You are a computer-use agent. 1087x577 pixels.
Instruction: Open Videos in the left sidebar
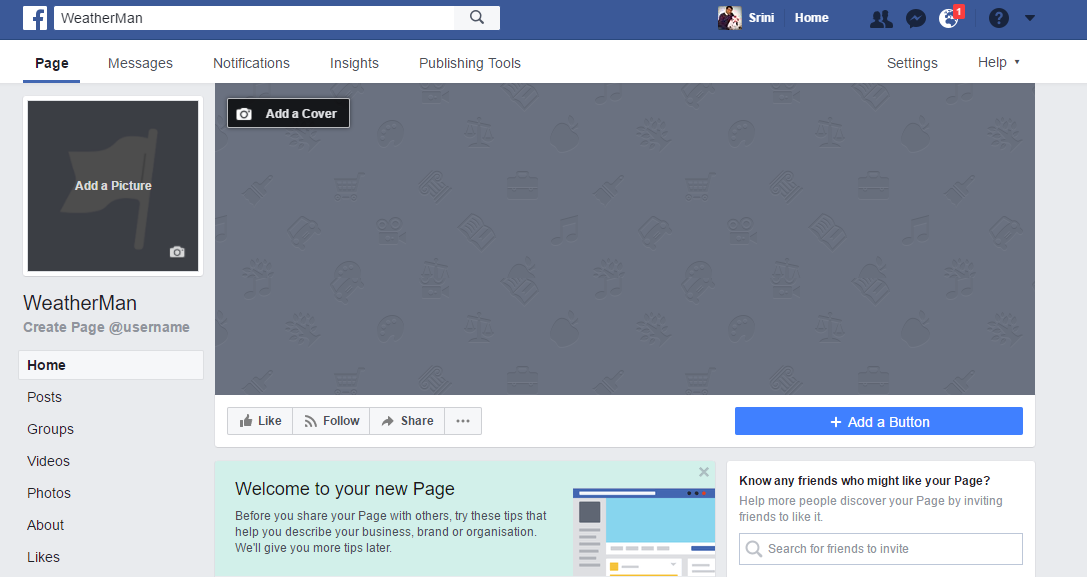point(49,461)
